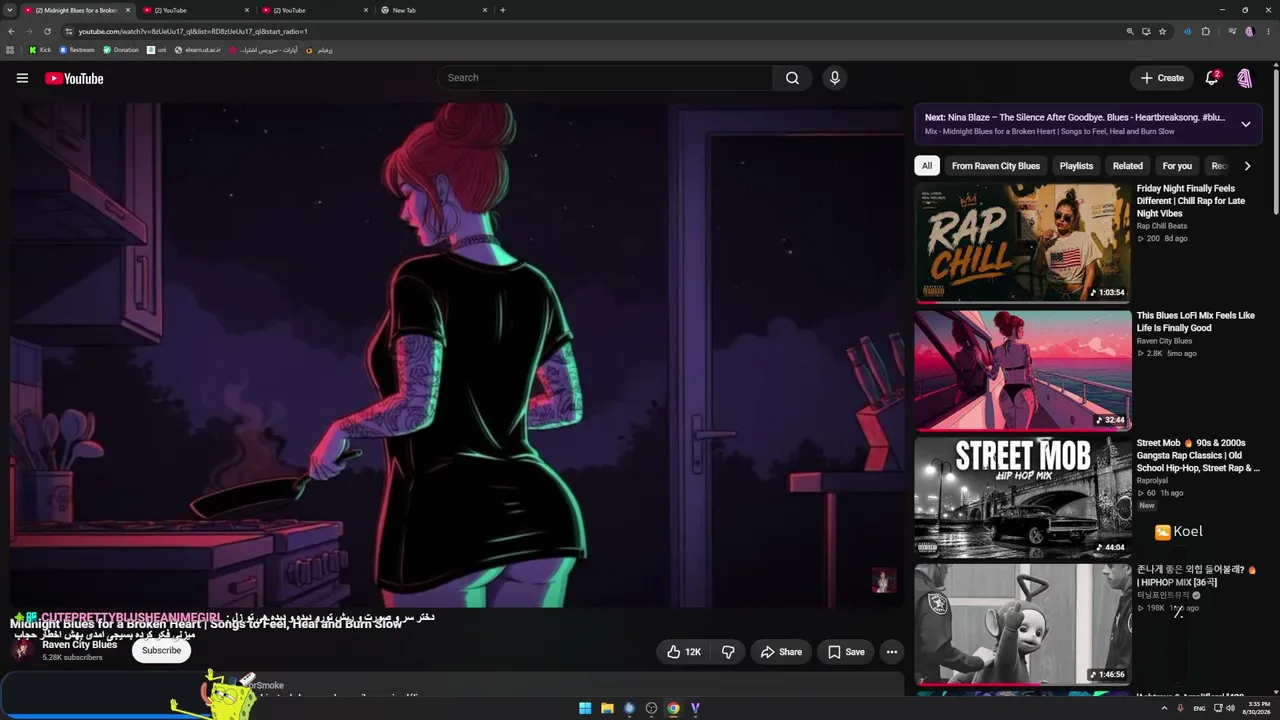
Task: Show more filter chips with arrow
Action: [x=1247, y=166]
